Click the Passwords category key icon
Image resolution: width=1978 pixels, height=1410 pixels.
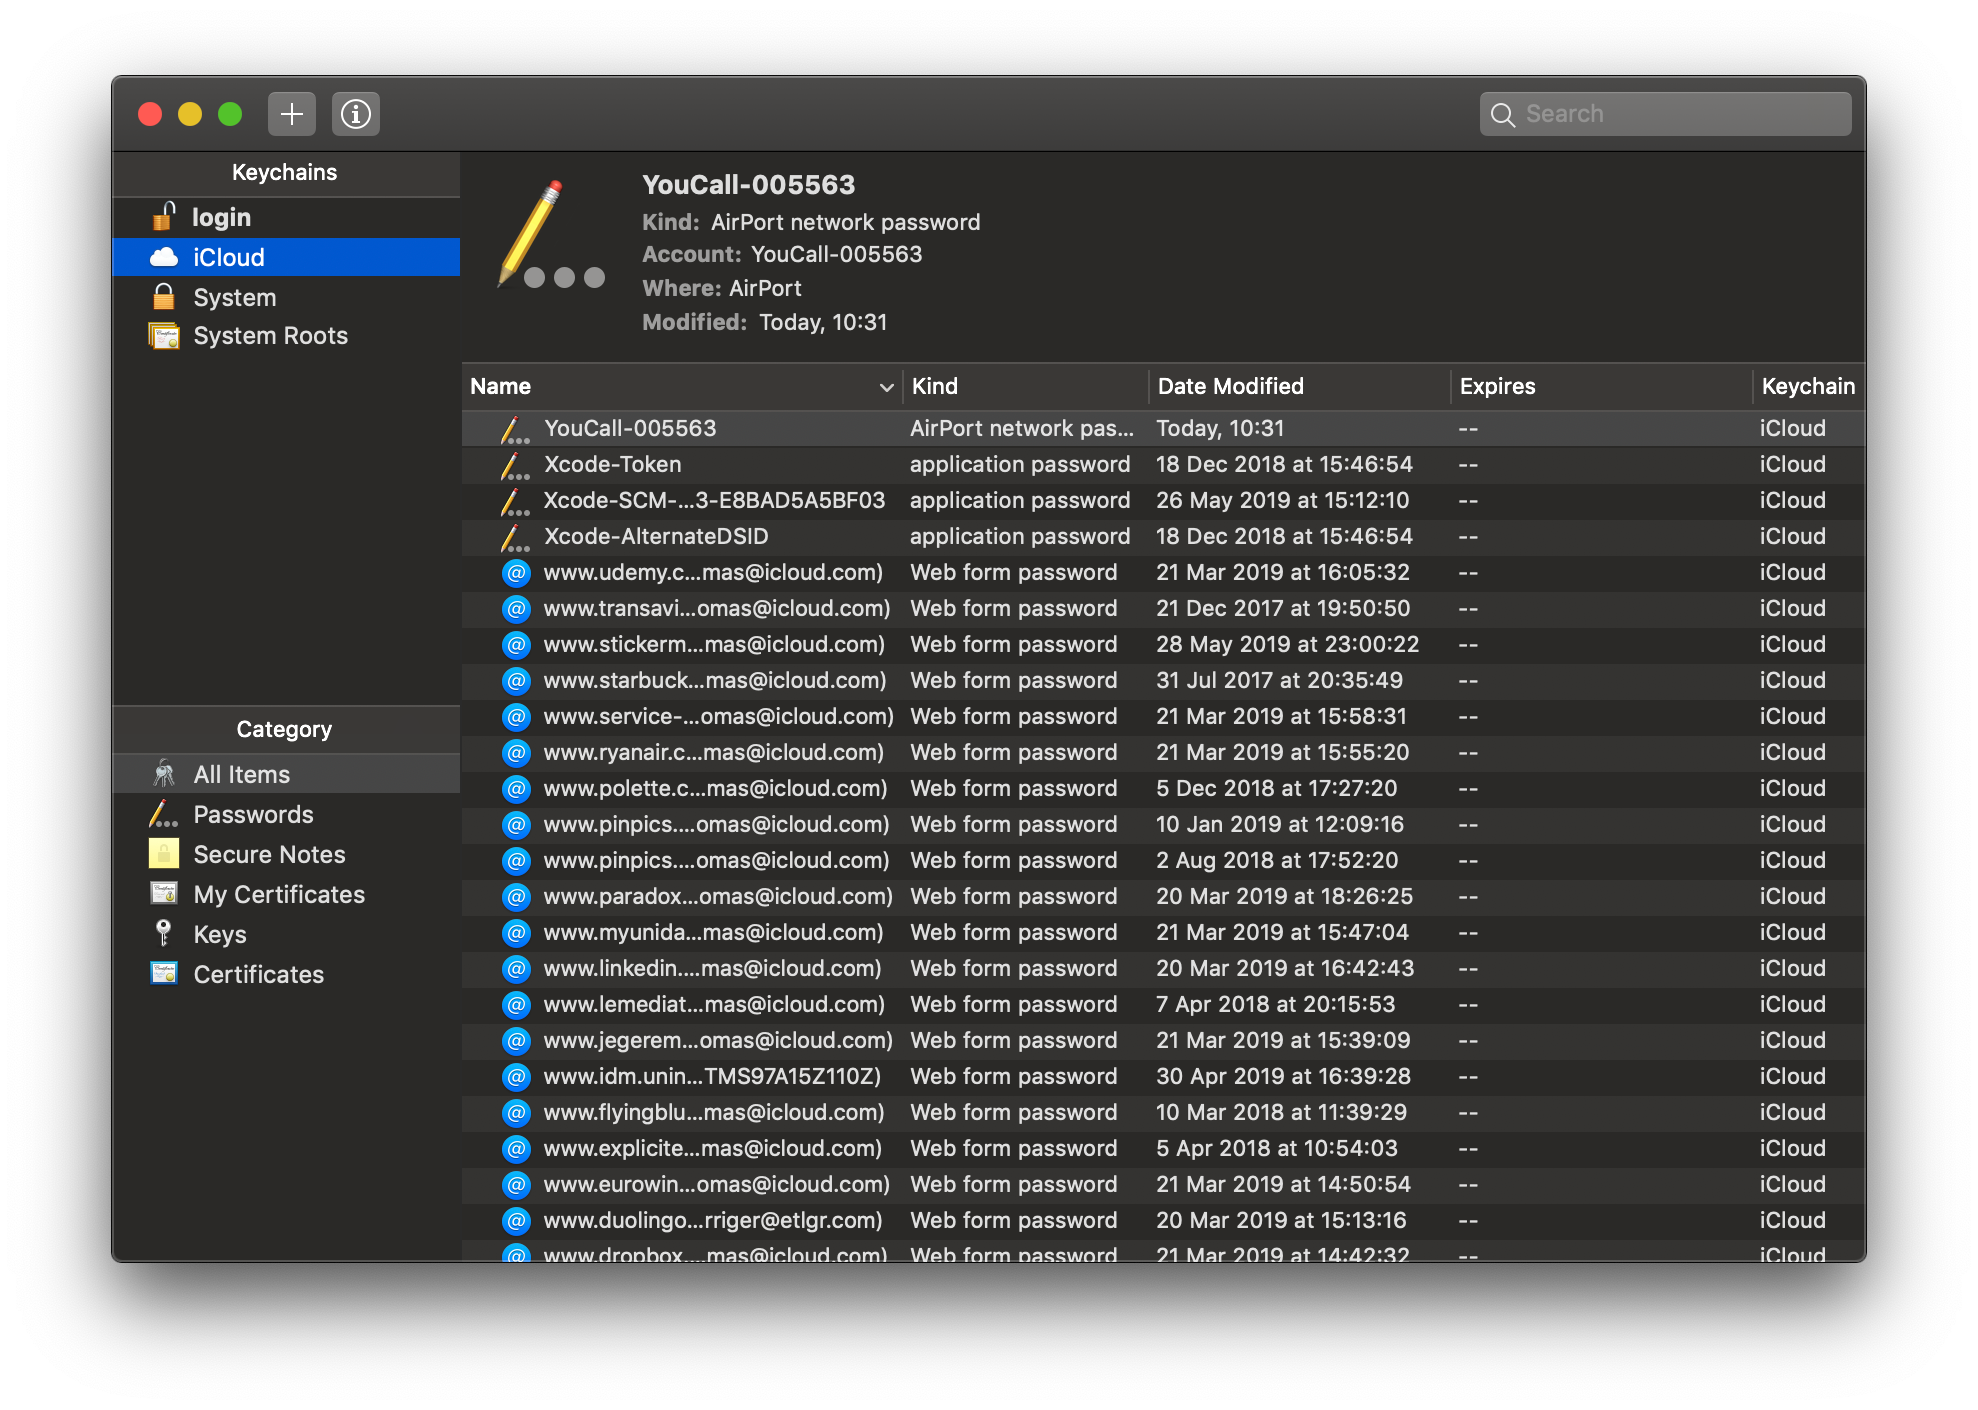point(163,814)
